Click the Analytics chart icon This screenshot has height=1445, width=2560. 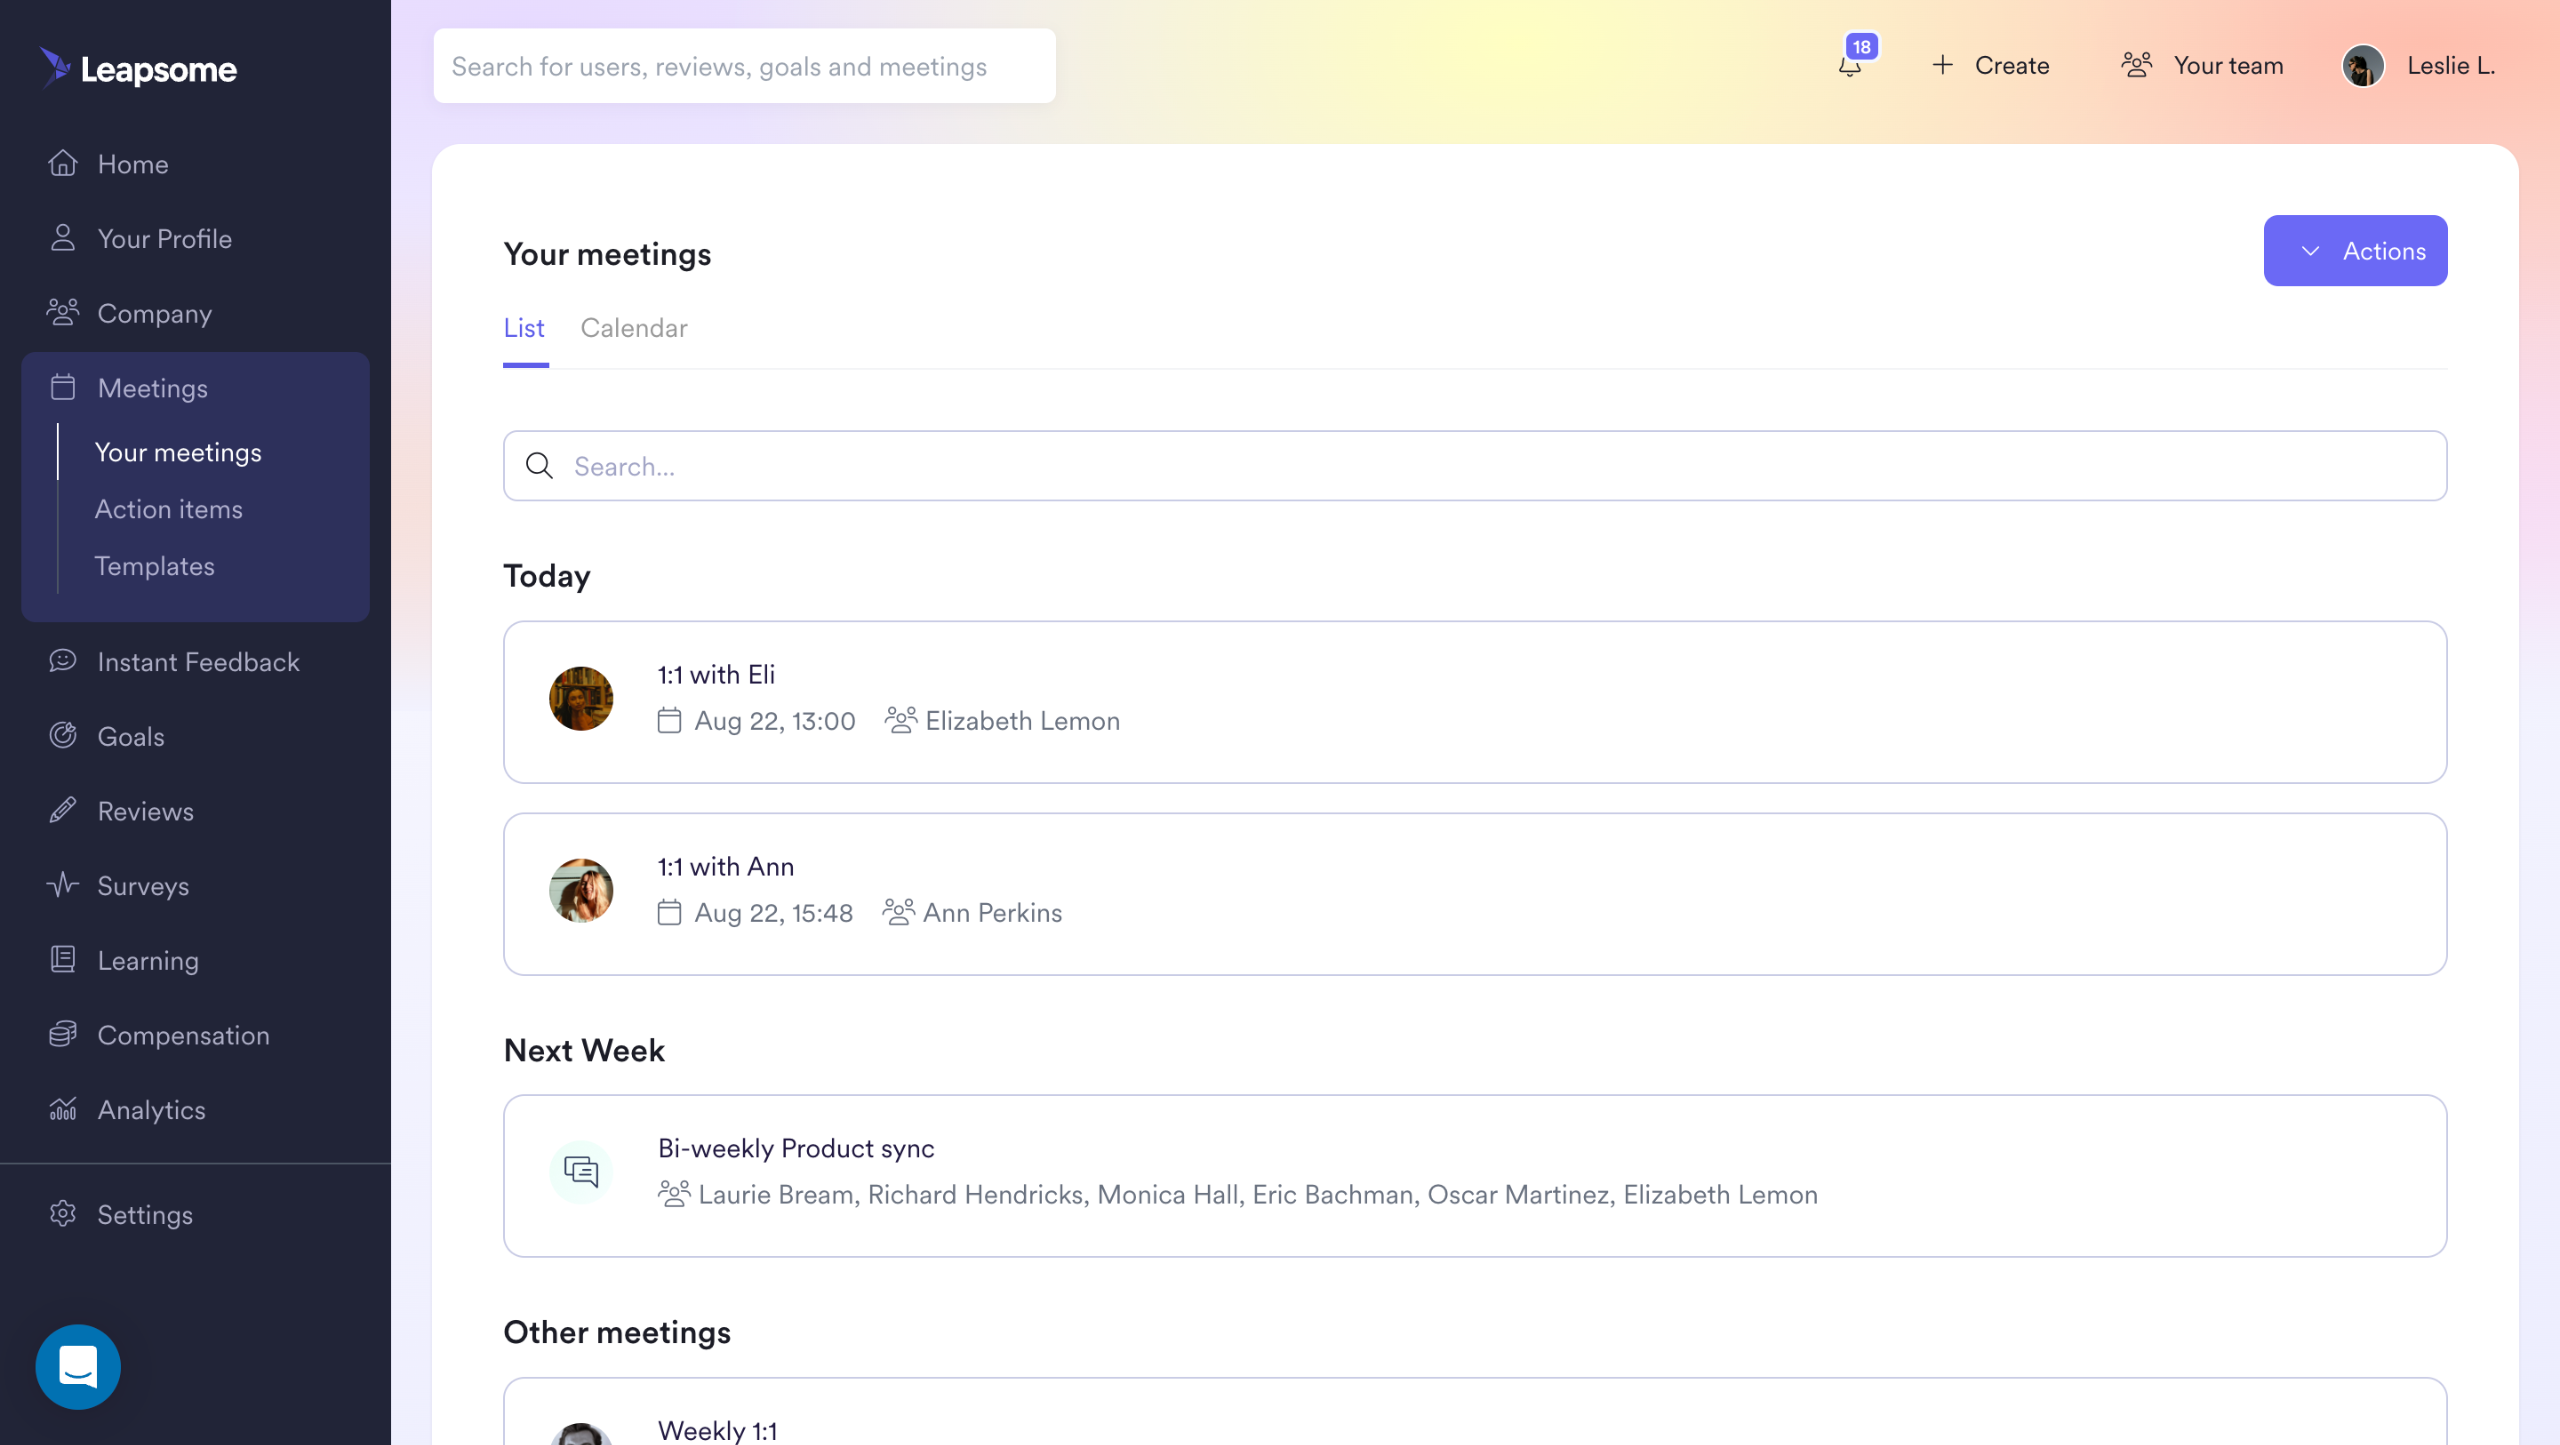(x=63, y=1109)
